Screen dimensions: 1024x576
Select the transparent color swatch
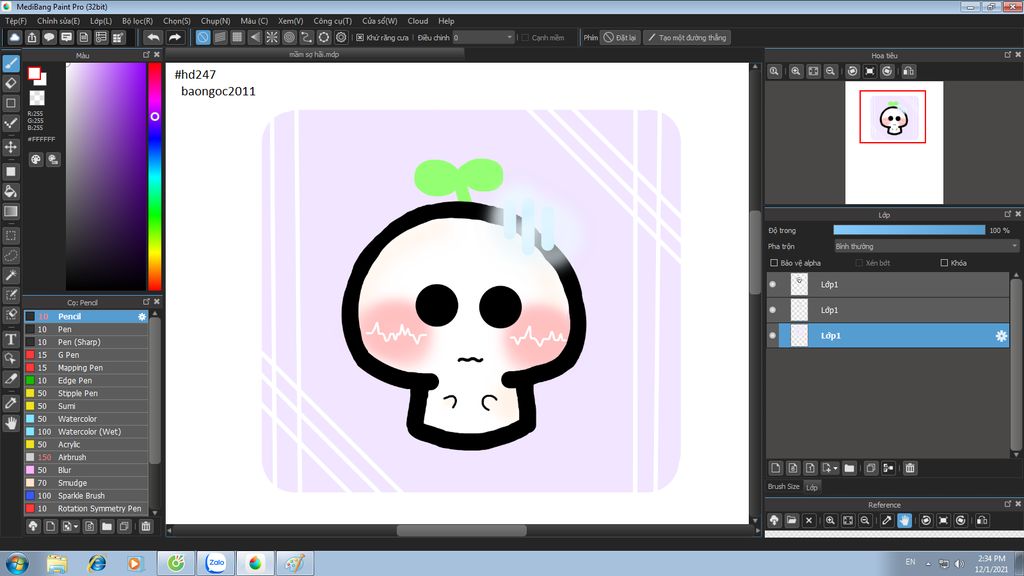(37, 98)
